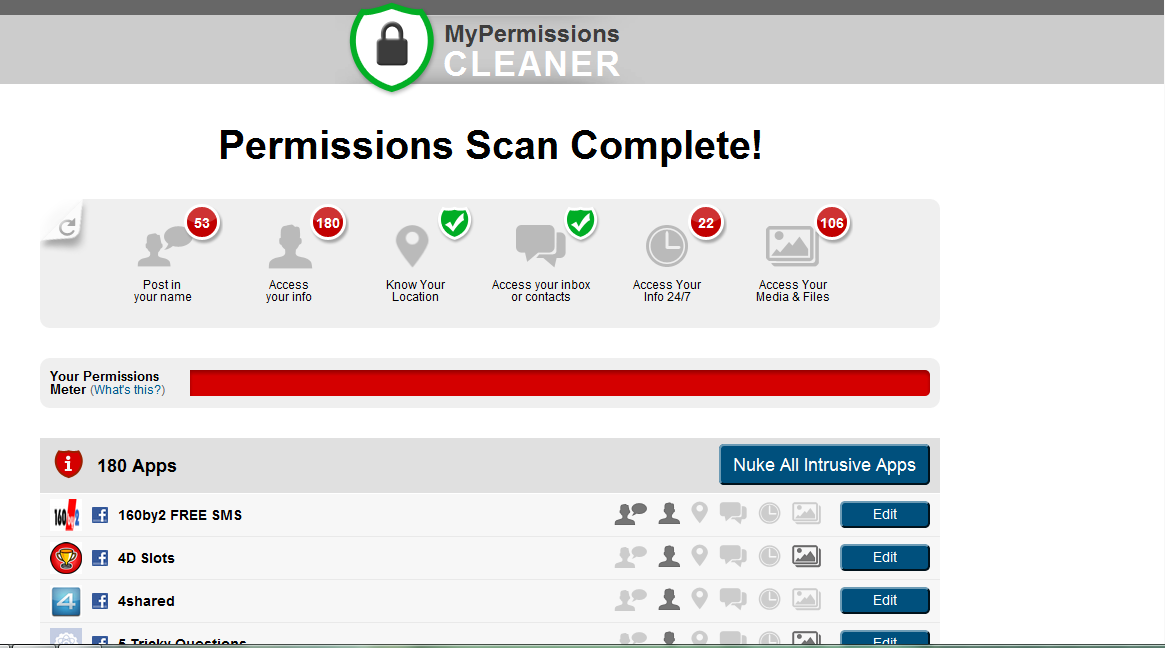Select the 'Access your info' person icon
Image resolution: width=1165 pixels, height=648 pixels.
click(290, 247)
